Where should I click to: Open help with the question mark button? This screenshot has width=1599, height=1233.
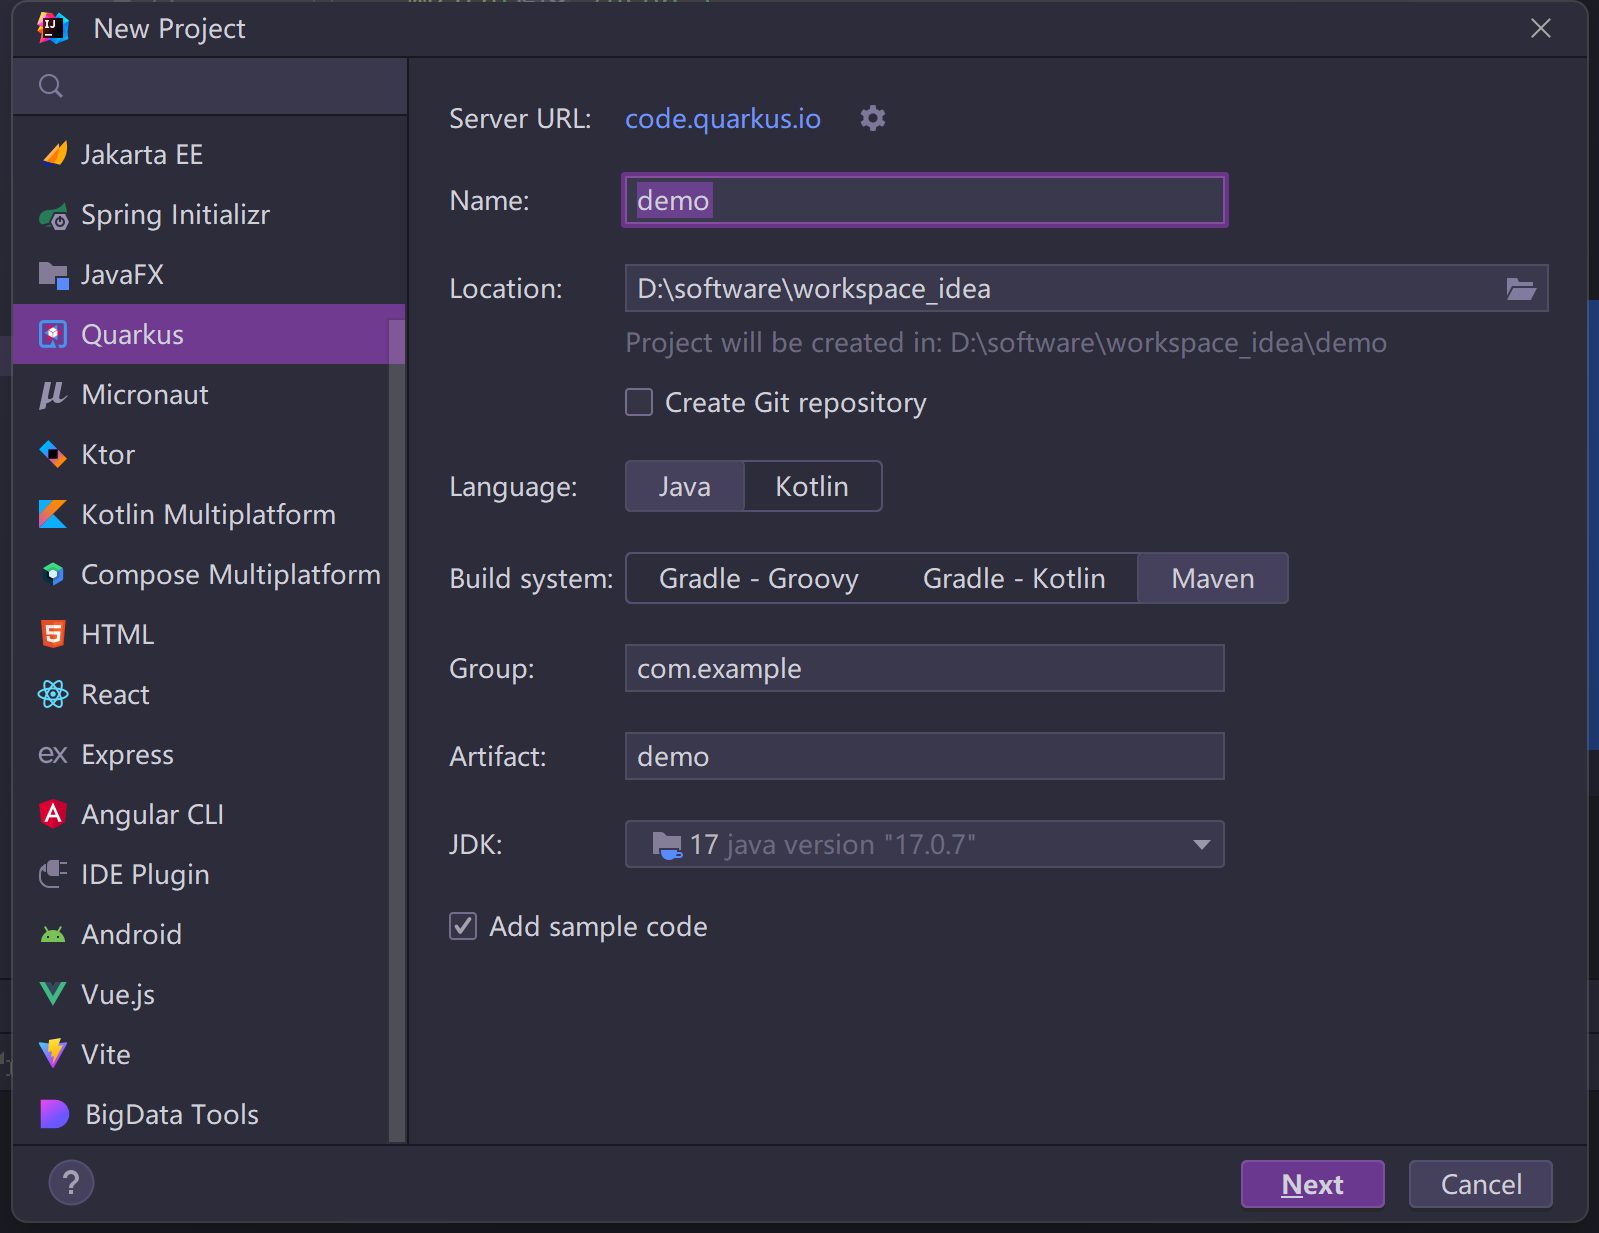[71, 1183]
